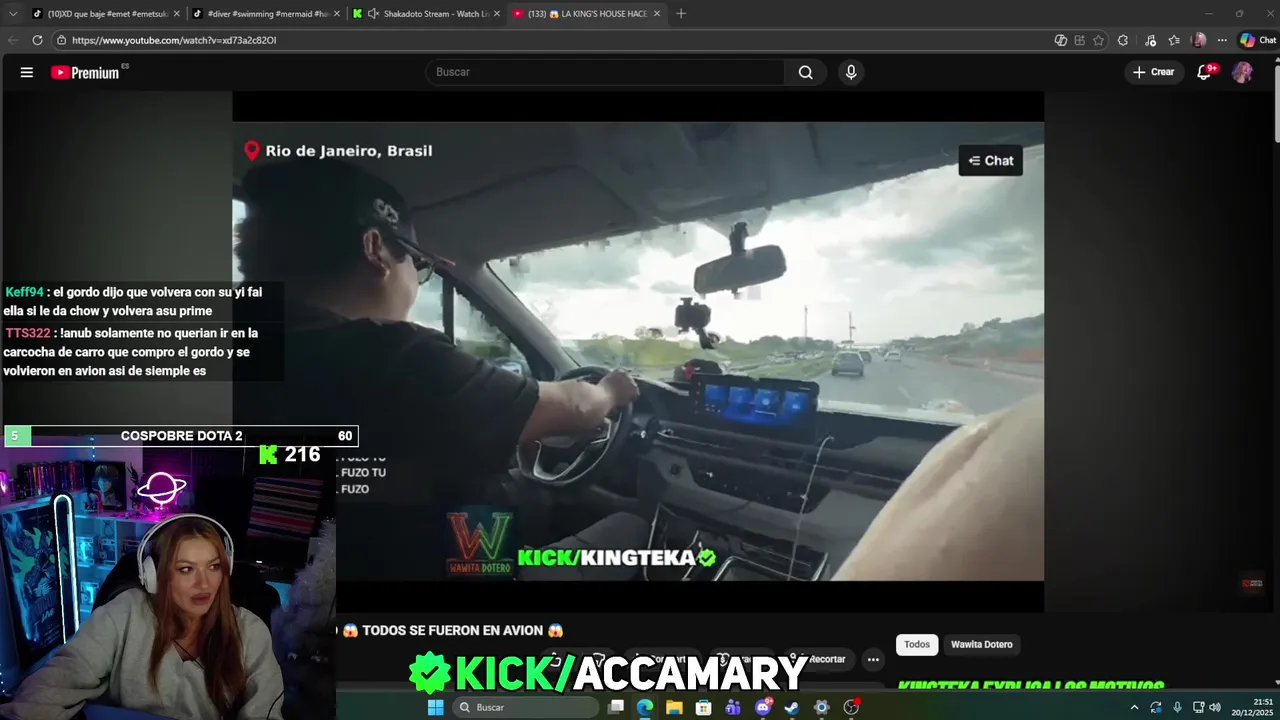Open the YouTube account avatar menu

[x=1242, y=72]
